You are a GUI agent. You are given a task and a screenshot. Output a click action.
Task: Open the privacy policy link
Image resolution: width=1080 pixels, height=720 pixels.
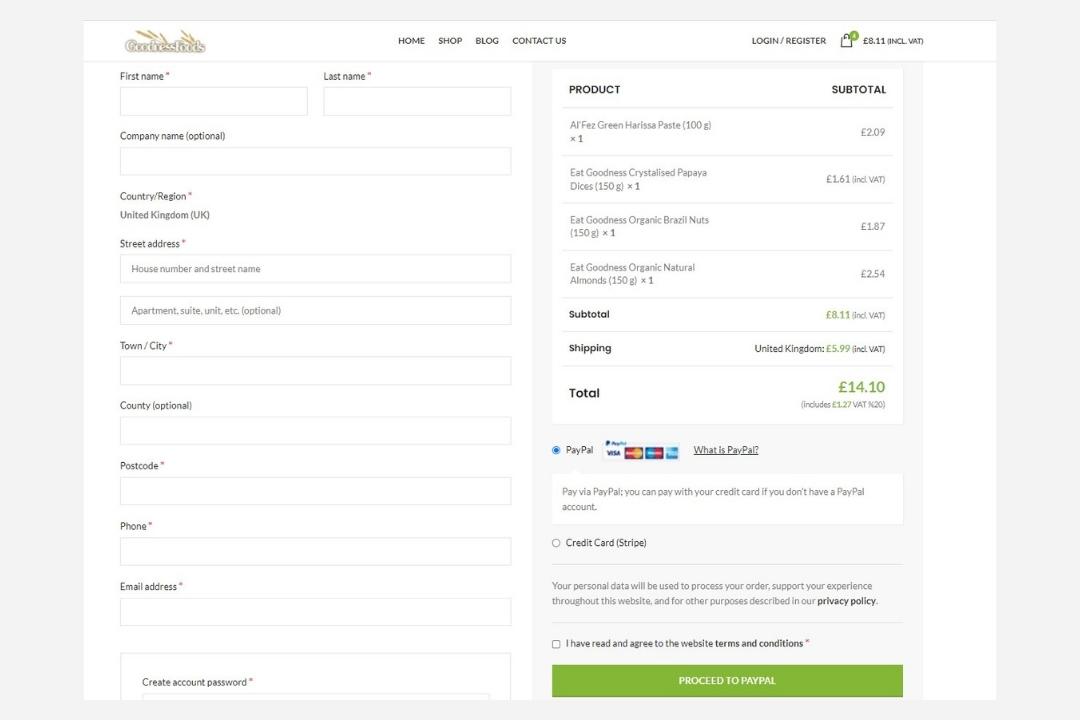pyautogui.click(x=846, y=601)
